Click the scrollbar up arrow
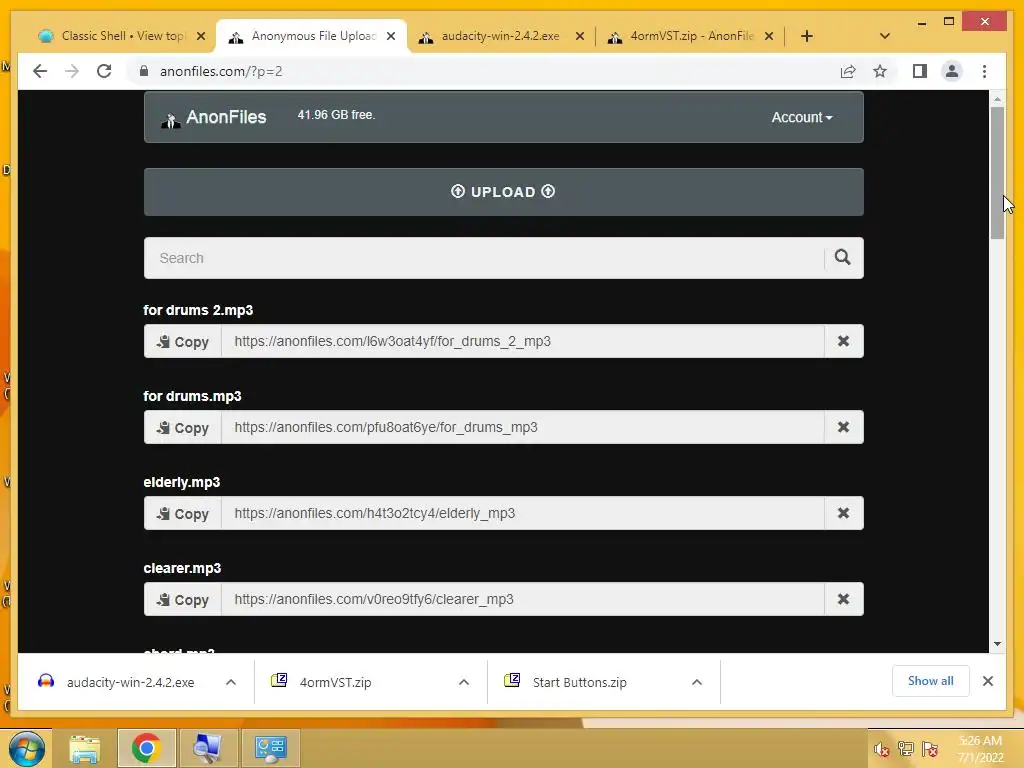 (997, 99)
